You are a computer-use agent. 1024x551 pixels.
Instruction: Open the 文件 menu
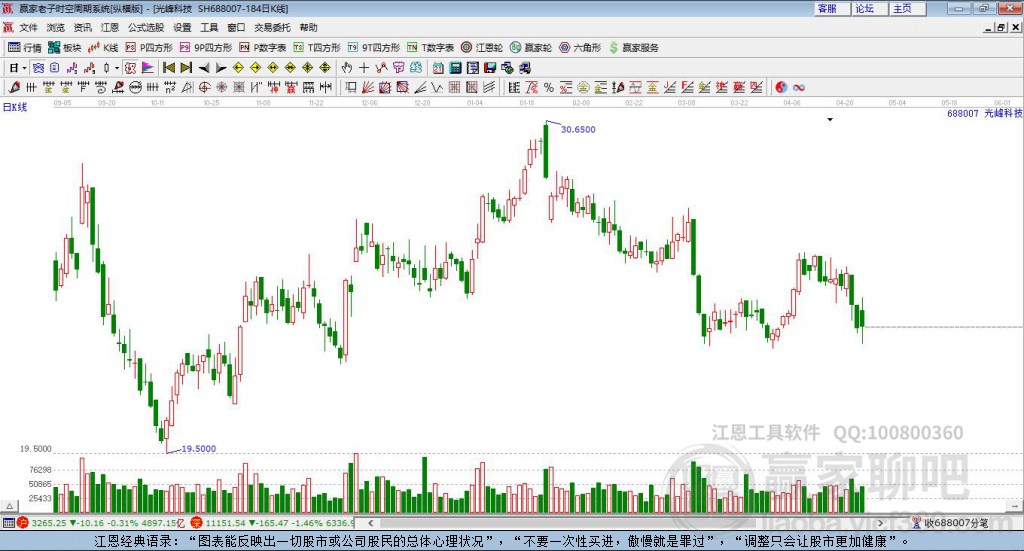click(x=28, y=27)
